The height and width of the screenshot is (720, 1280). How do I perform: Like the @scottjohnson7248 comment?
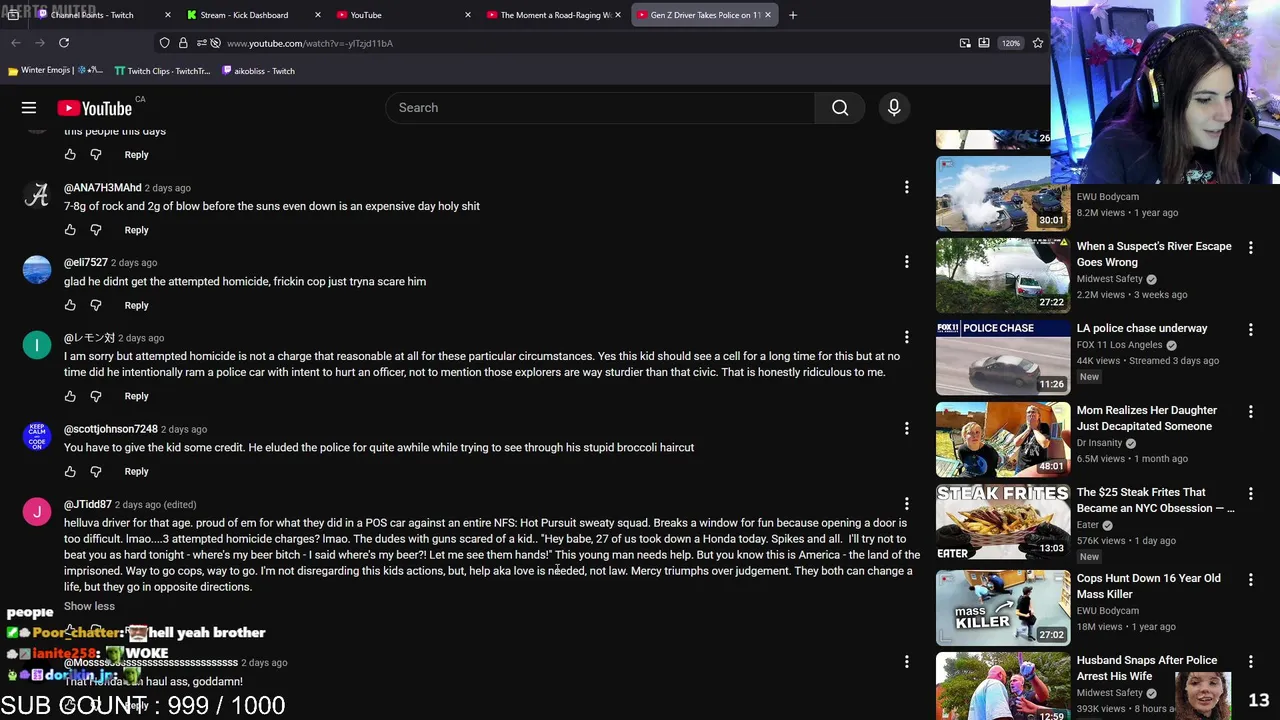pos(70,471)
